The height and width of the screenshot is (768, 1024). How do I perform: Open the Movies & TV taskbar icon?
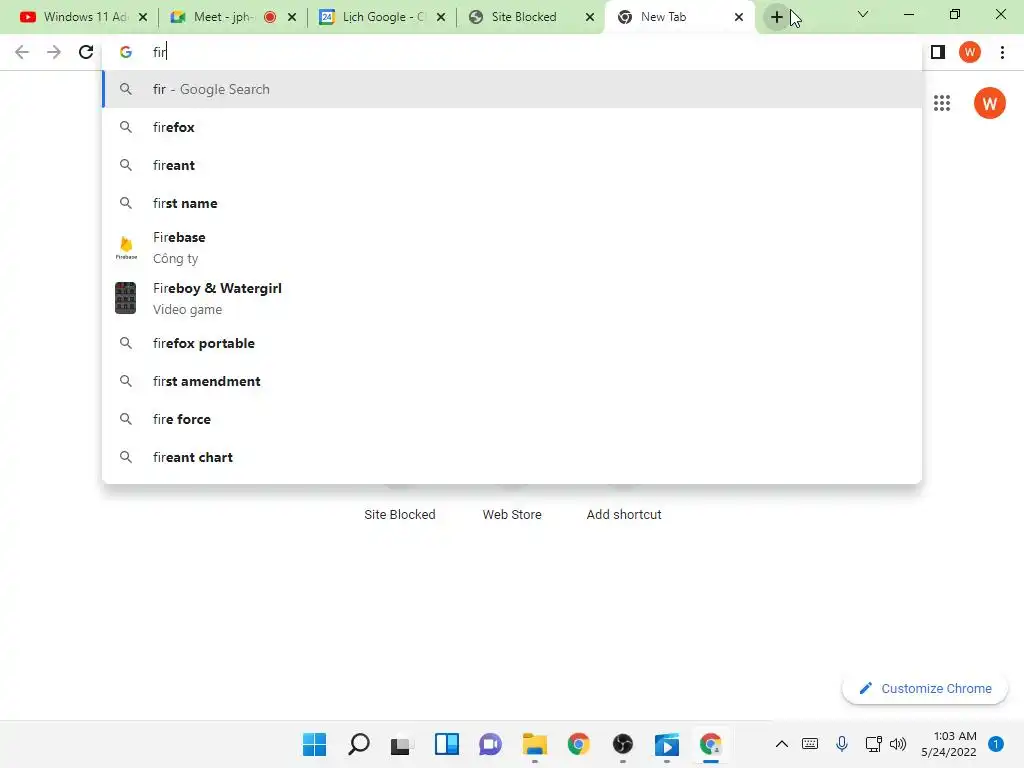[x=667, y=744]
